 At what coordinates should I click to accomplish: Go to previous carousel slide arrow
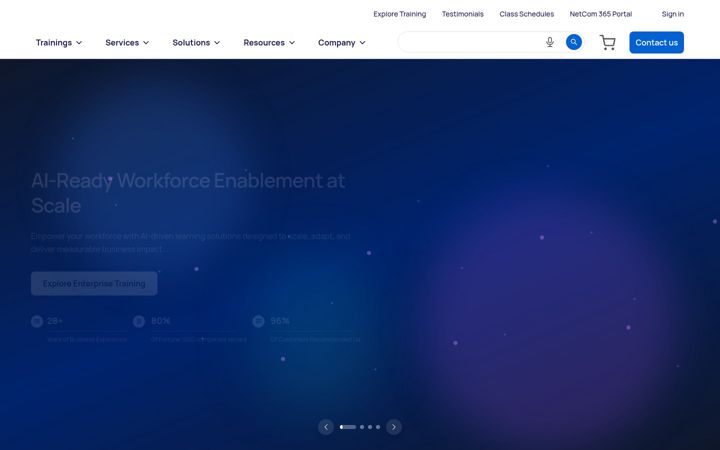click(x=326, y=427)
